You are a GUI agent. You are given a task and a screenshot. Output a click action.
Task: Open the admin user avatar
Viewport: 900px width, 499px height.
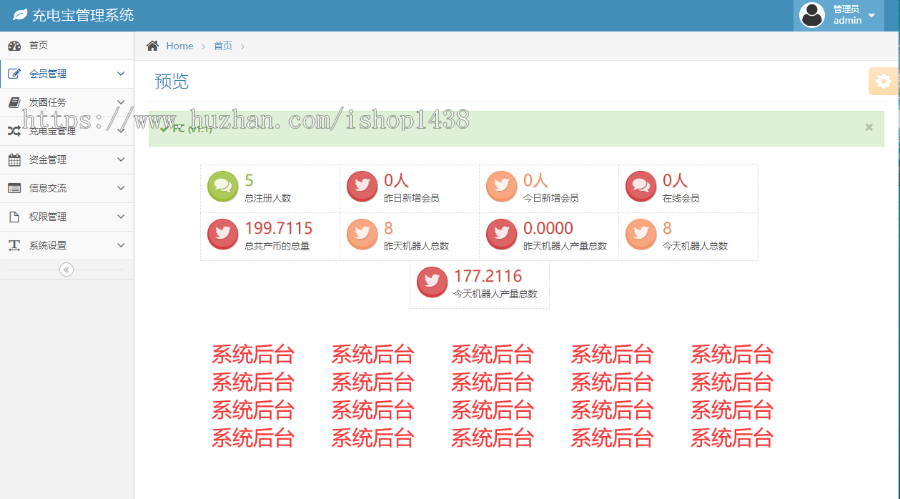812,15
